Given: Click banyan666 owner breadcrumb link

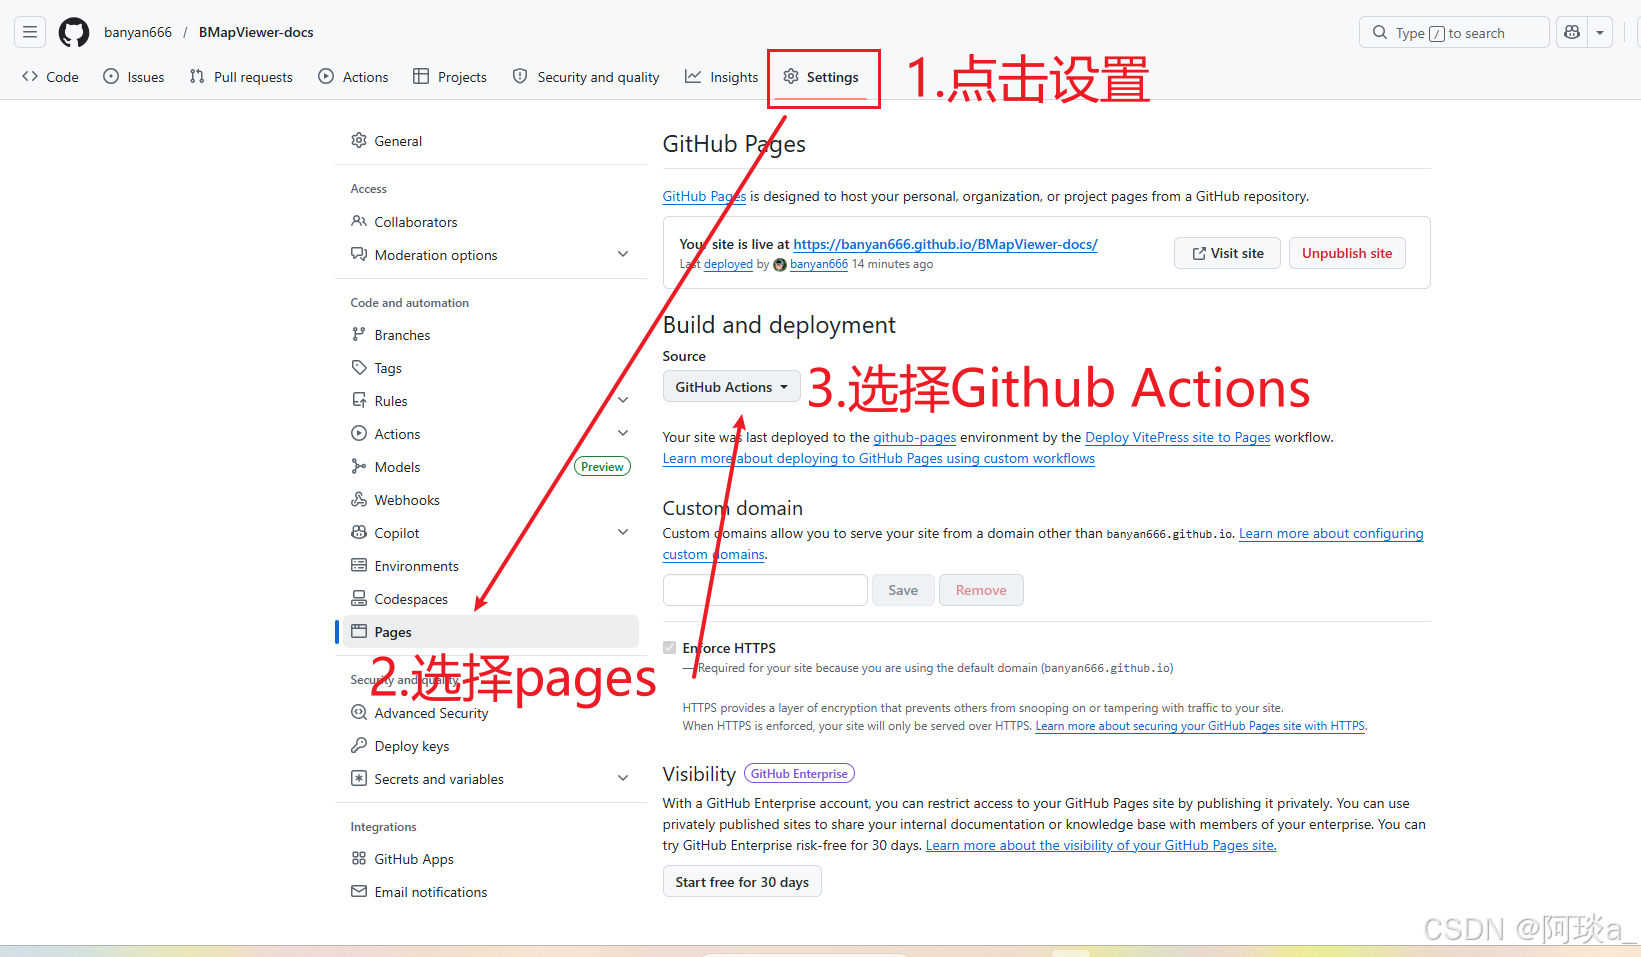Looking at the screenshot, I should tap(138, 32).
